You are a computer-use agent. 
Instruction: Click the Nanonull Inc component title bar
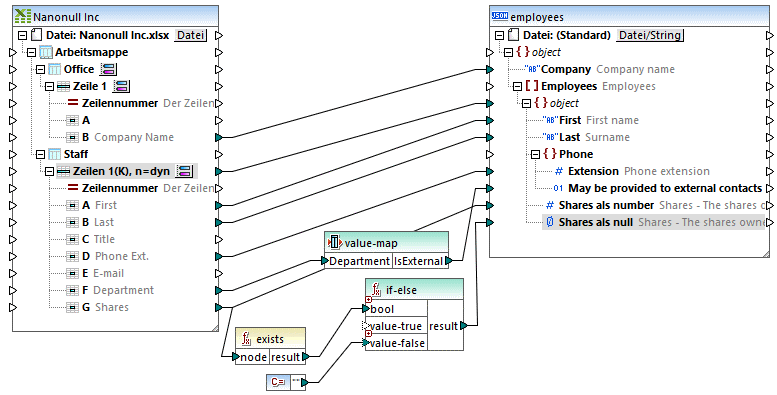click(x=115, y=16)
